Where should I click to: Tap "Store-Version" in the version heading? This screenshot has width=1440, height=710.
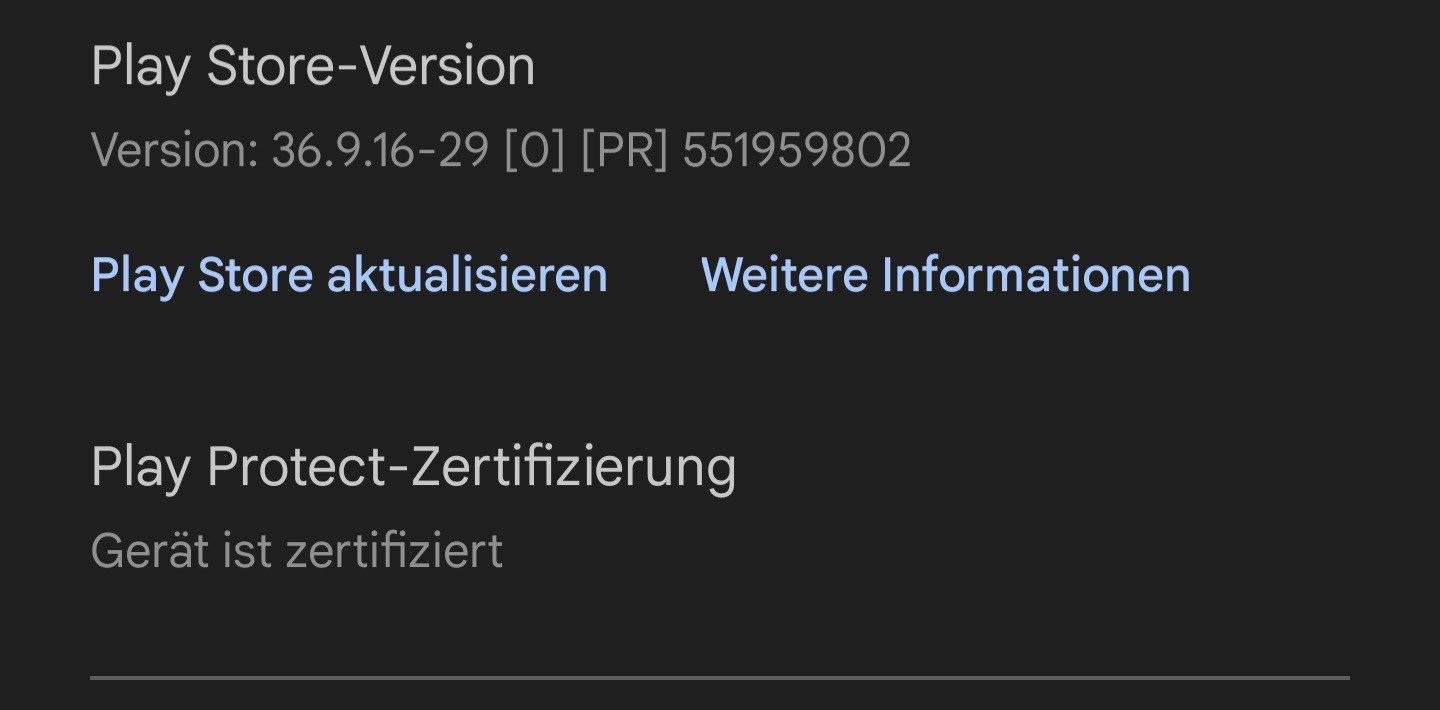pos(371,68)
